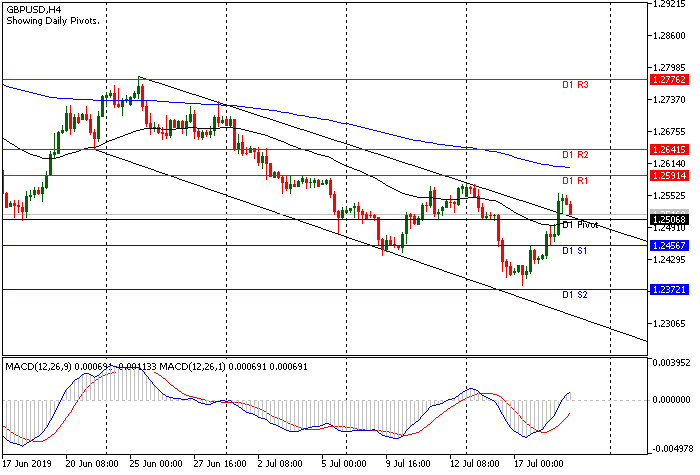Click the black 1.25068 current price tag
700x475 pixels.
pos(667,218)
